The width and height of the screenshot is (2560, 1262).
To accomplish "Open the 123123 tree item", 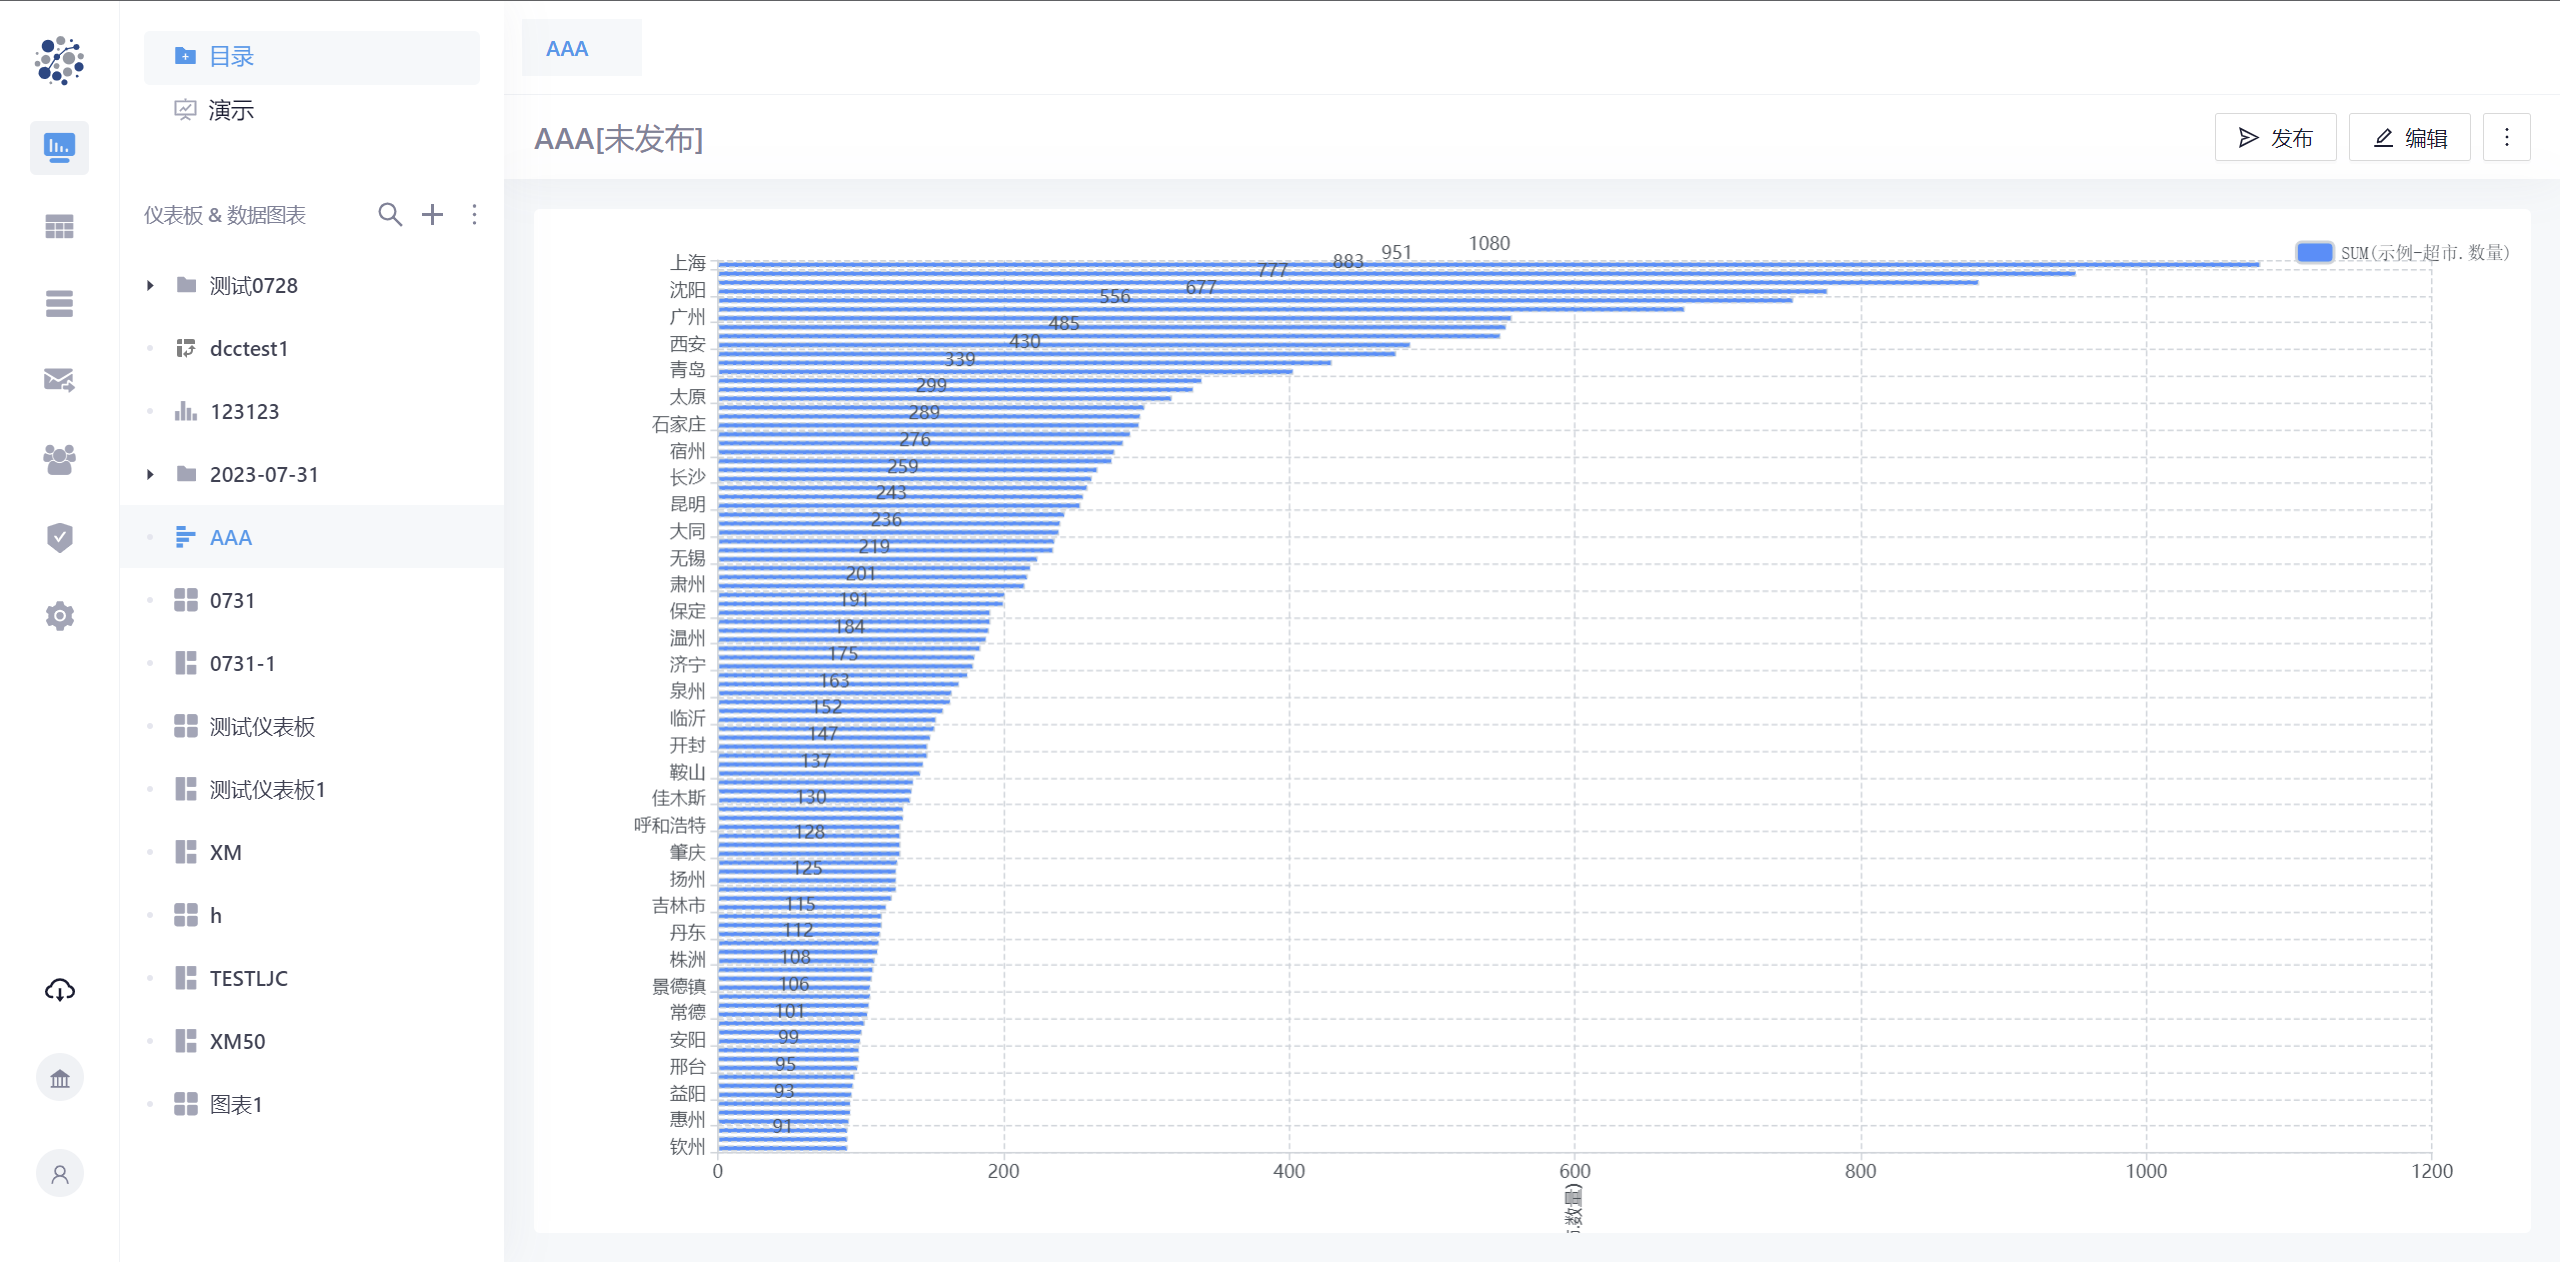I will [312, 411].
